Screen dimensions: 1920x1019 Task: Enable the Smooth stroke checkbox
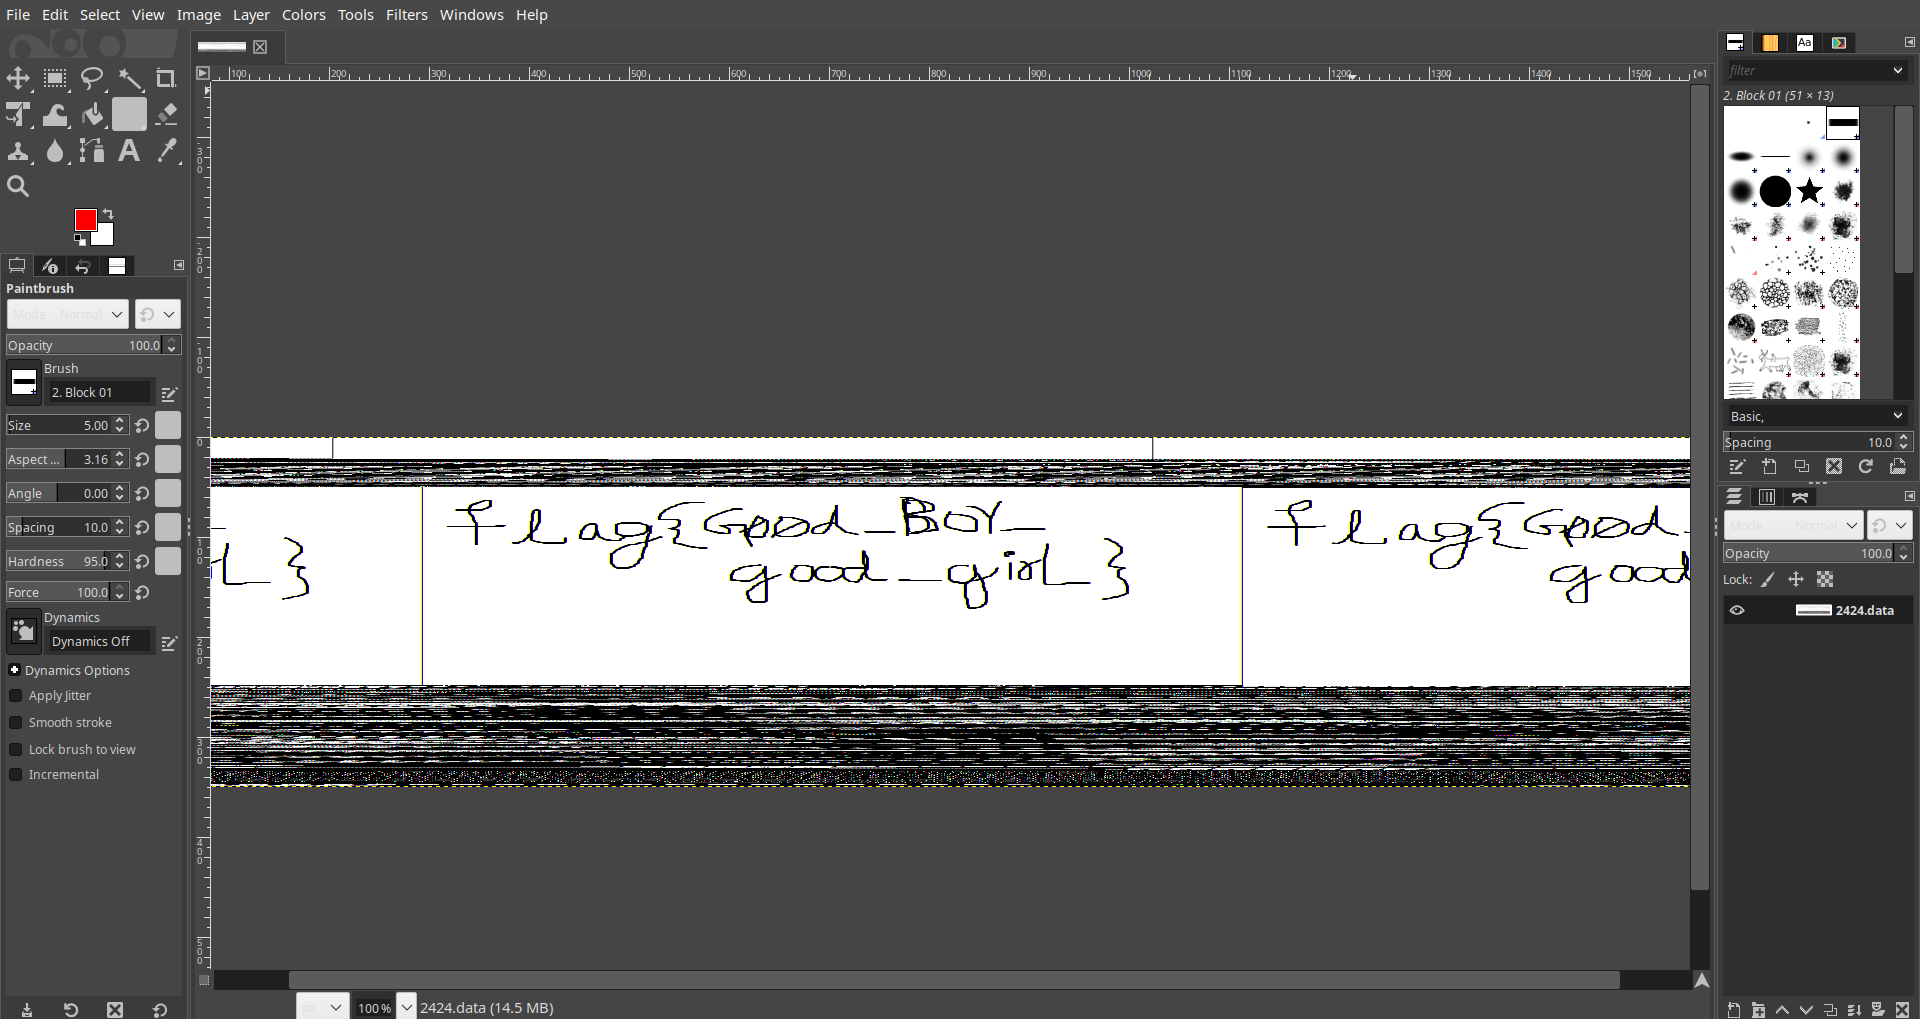pyautogui.click(x=15, y=723)
